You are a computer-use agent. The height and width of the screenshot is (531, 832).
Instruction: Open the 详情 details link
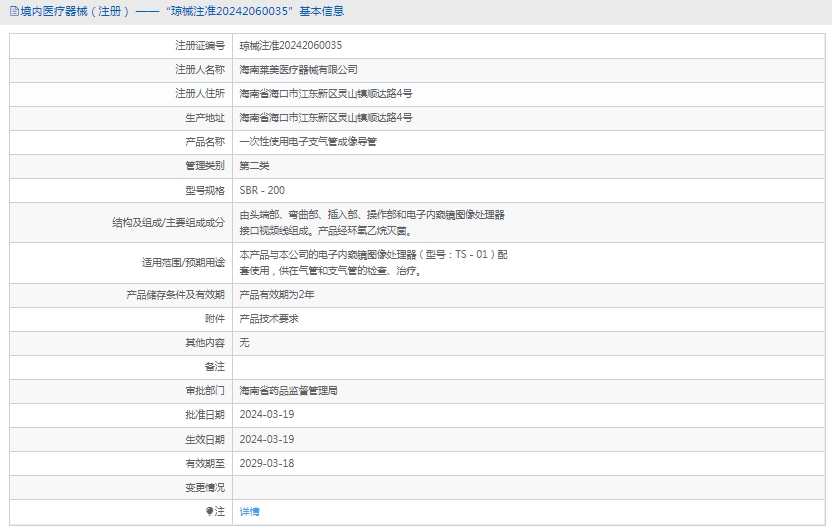click(249, 511)
